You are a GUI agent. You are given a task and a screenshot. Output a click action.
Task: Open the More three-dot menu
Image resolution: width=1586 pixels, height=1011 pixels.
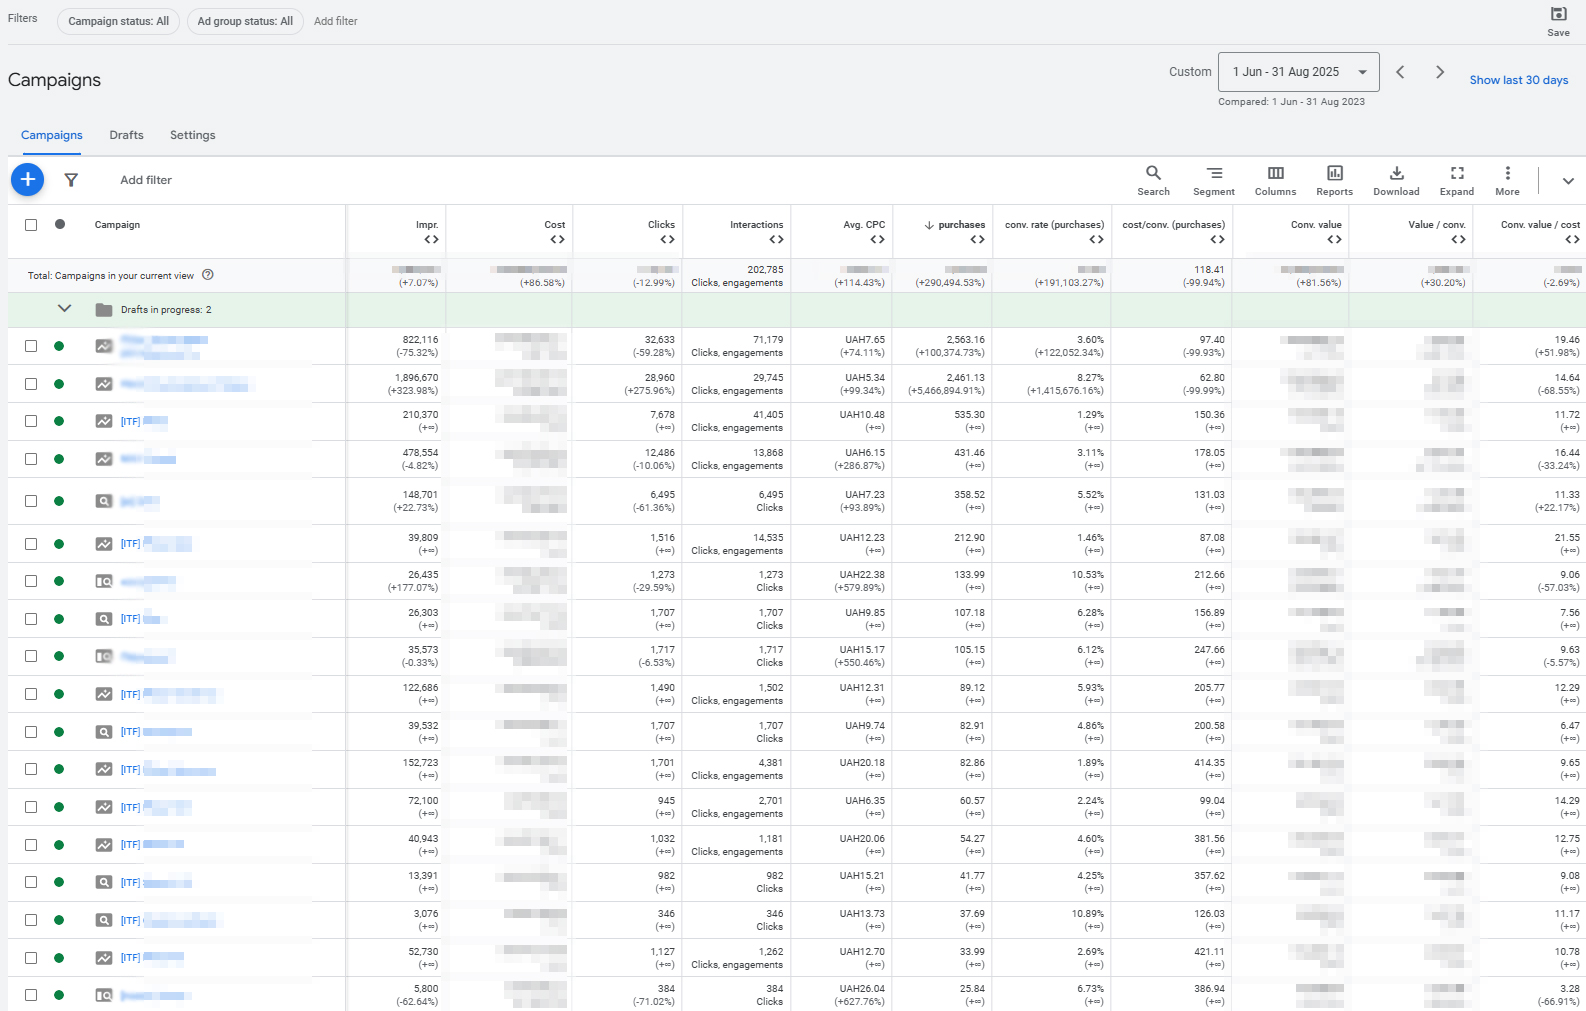point(1507,180)
